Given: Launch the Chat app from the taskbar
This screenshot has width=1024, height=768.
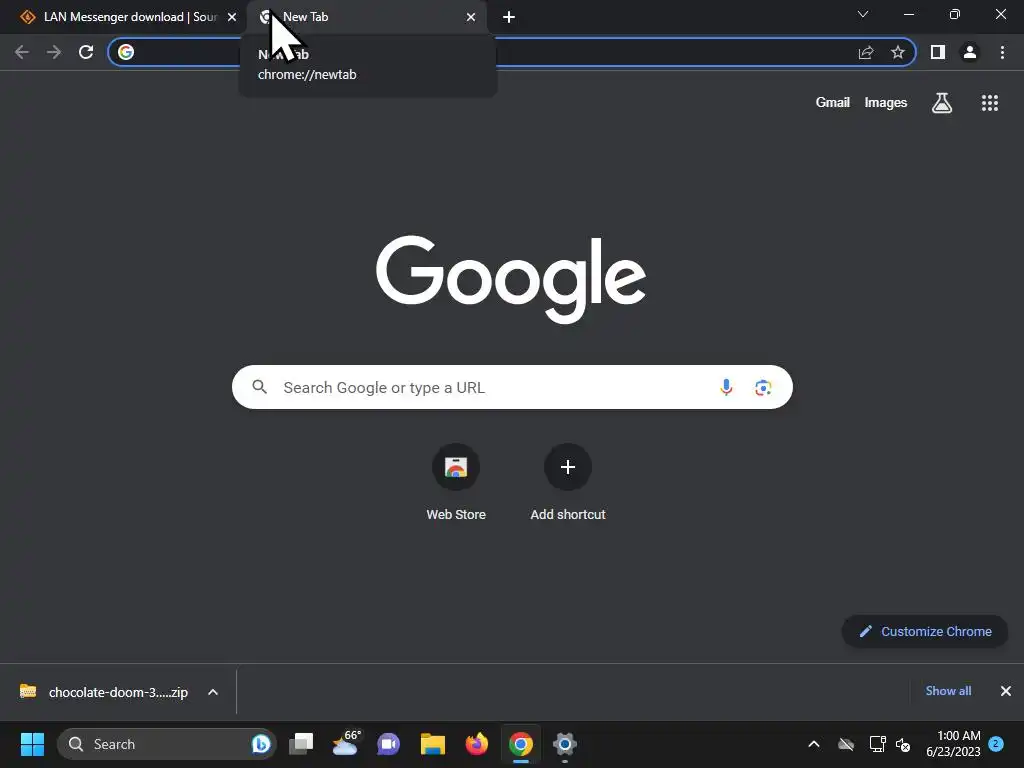Looking at the screenshot, I should (389, 744).
